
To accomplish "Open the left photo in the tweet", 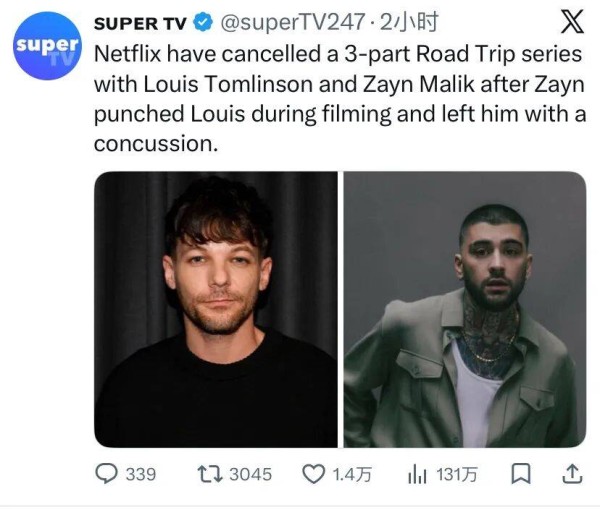I will pos(216,309).
